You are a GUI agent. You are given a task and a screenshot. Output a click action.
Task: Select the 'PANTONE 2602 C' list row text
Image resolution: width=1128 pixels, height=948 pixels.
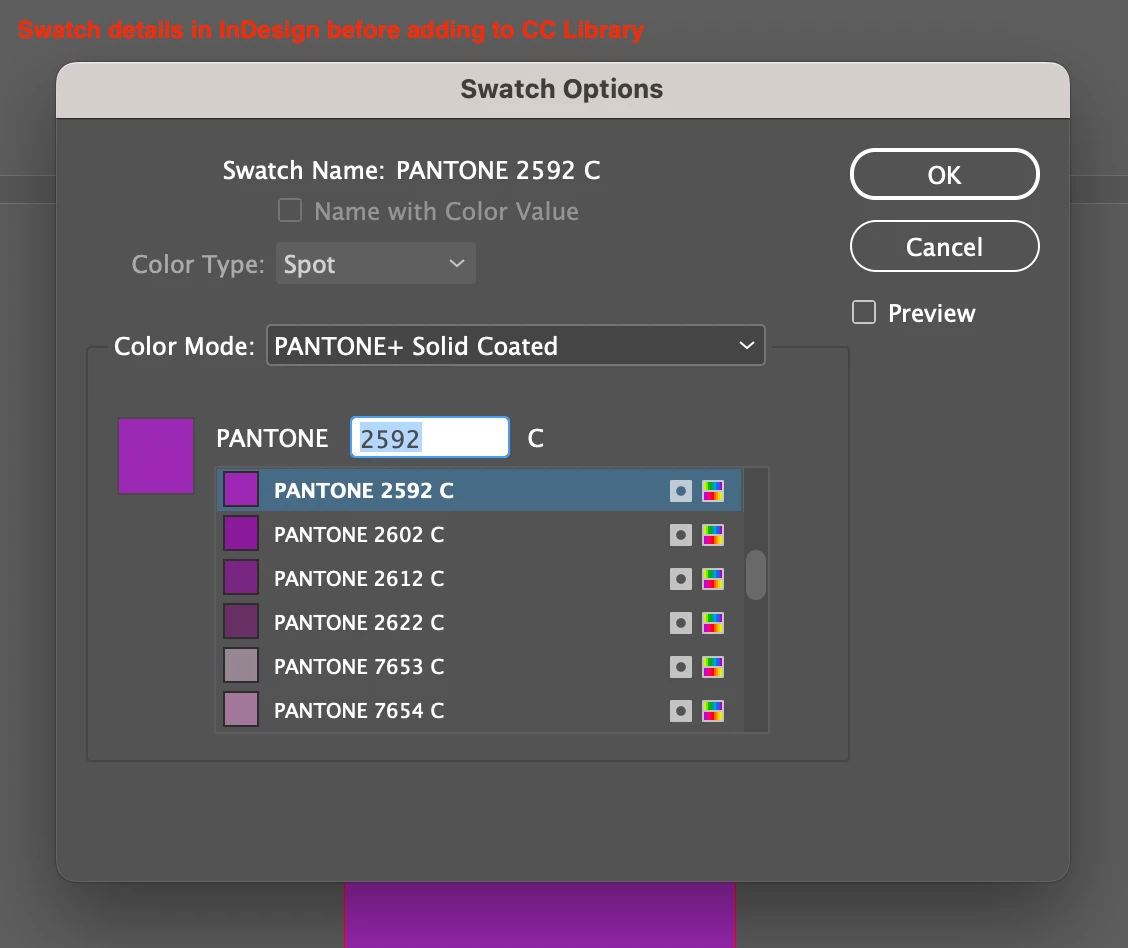pyautogui.click(x=359, y=534)
